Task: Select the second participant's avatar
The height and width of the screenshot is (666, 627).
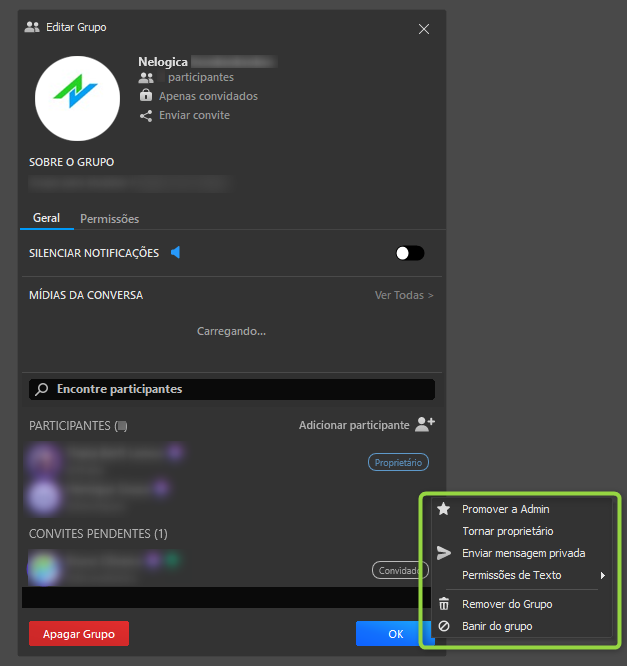Action: pos(44,496)
